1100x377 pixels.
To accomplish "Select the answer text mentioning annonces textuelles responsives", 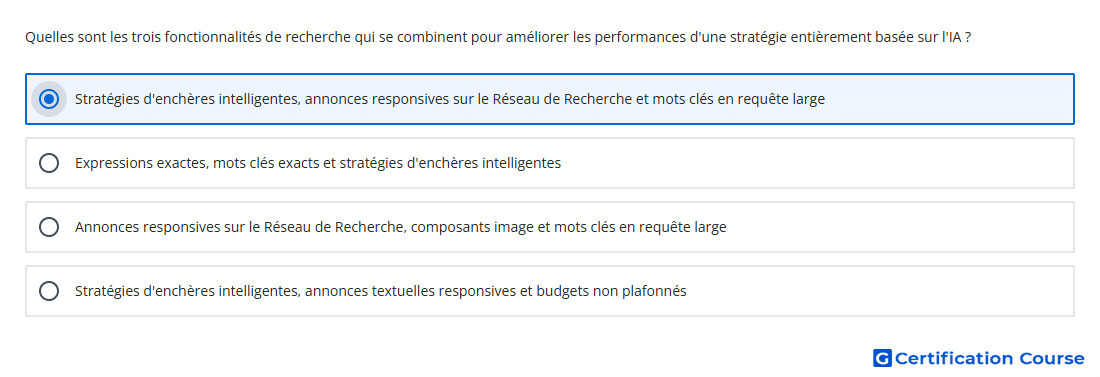I will pos(380,291).
